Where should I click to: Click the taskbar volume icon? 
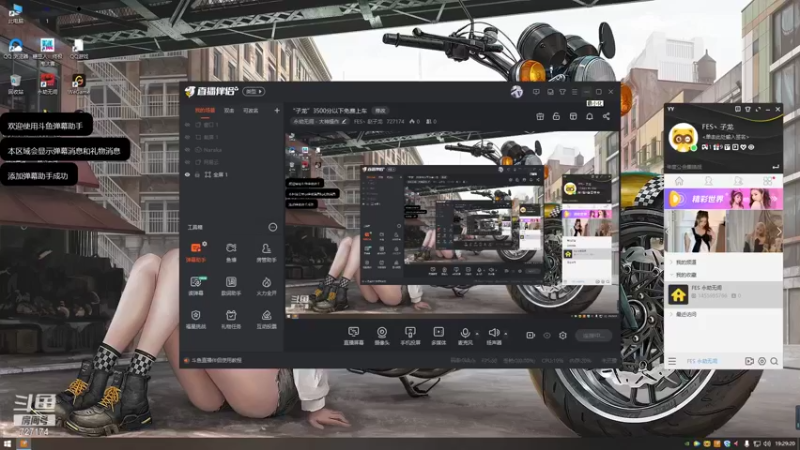coord(767,444)
